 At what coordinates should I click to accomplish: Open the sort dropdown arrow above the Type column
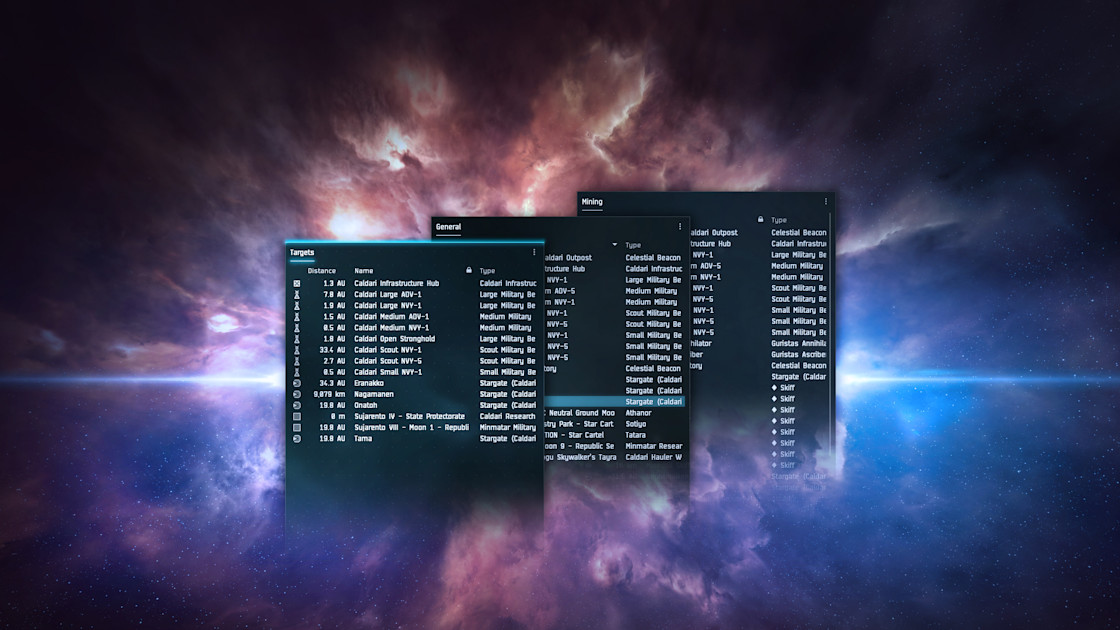coord(615,243)
